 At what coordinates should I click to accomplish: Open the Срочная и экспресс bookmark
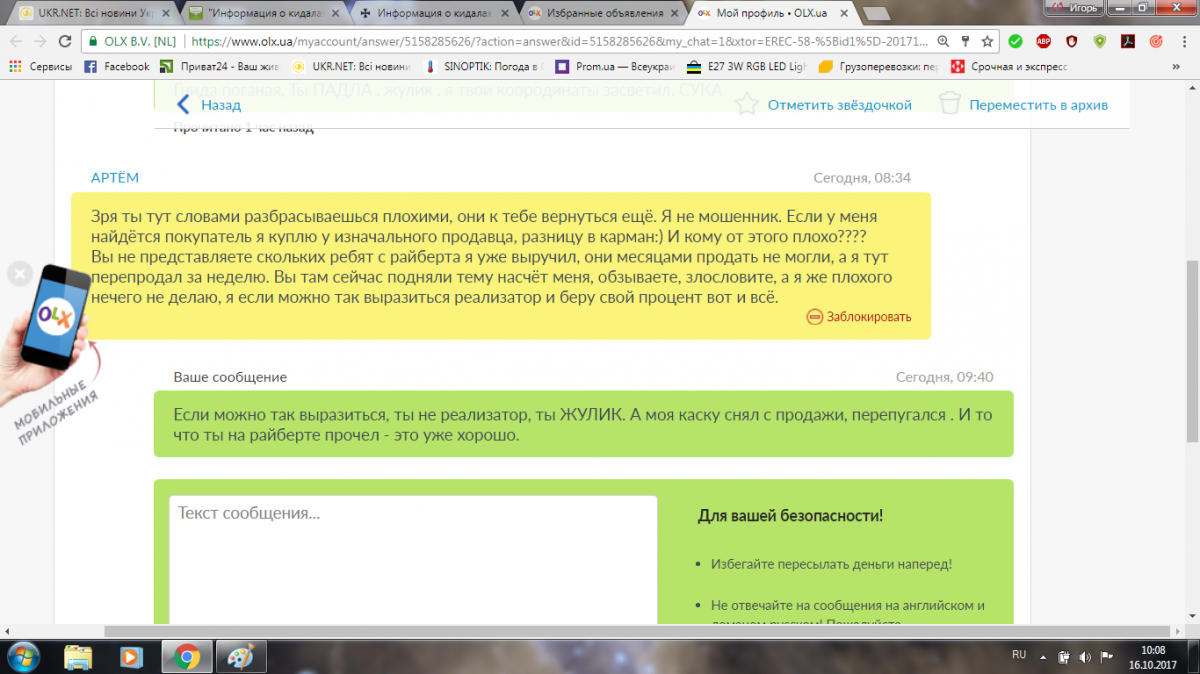[1010, 67]
